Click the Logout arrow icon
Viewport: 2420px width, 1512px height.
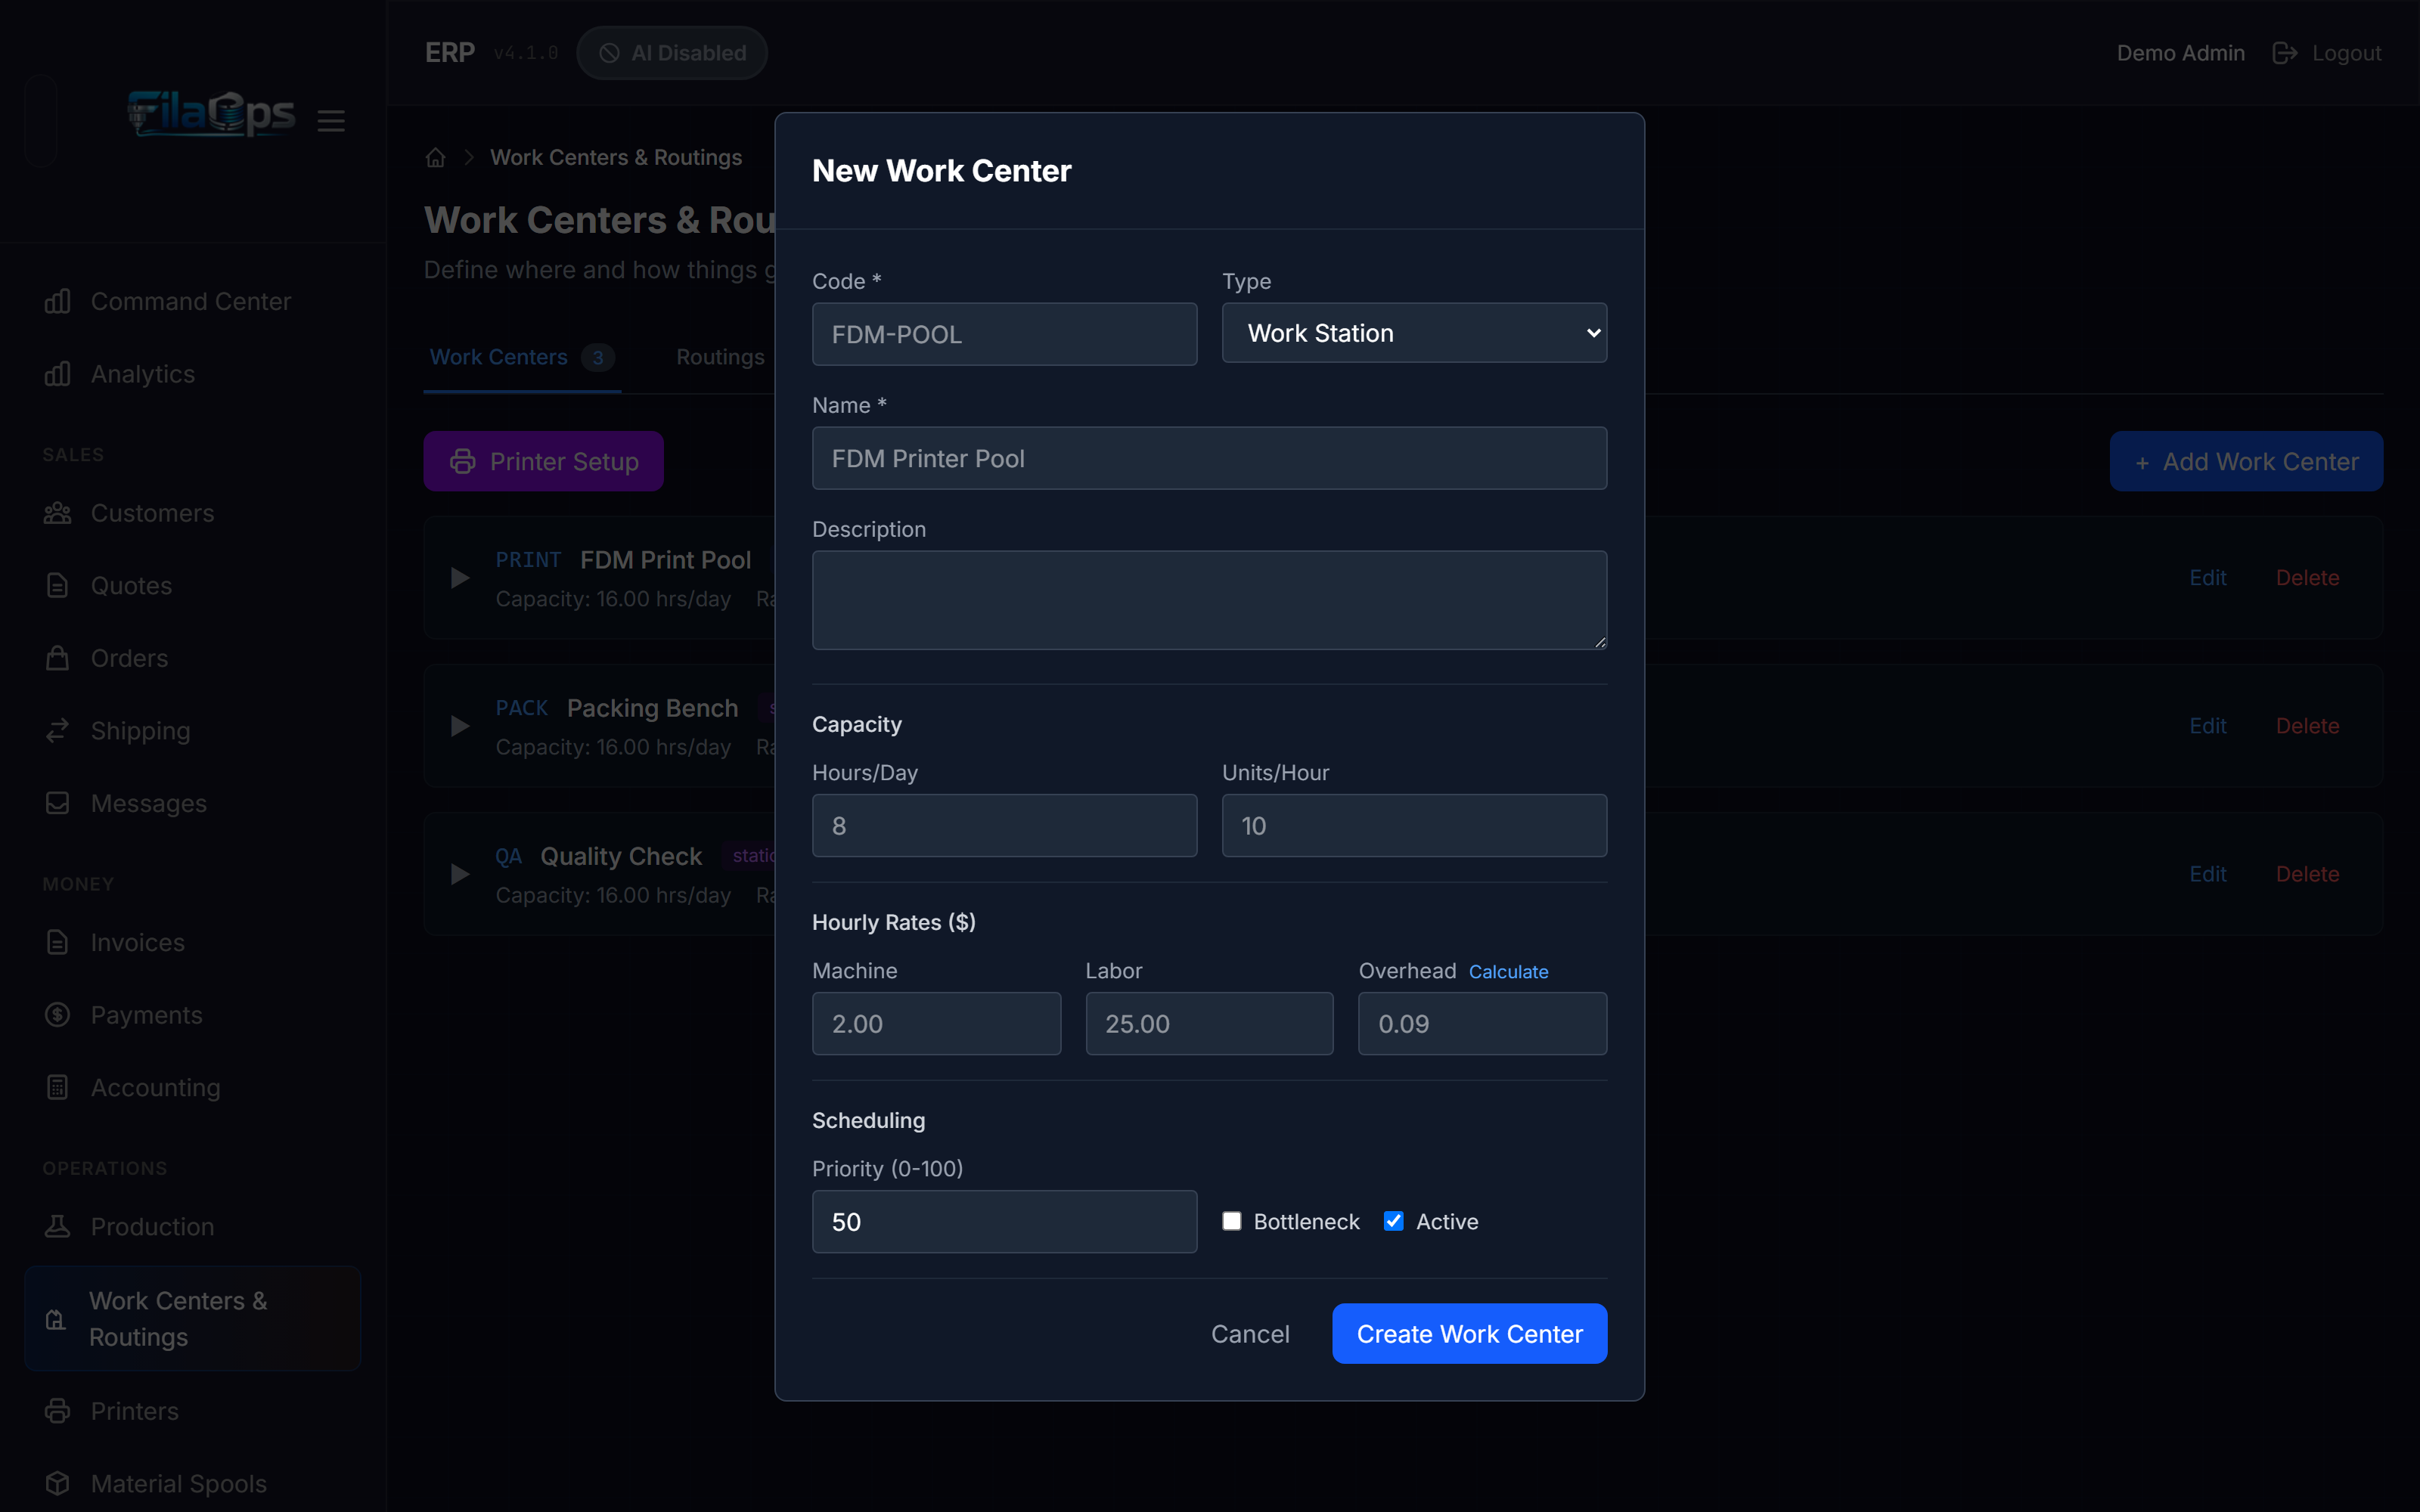pos(2284,53)
